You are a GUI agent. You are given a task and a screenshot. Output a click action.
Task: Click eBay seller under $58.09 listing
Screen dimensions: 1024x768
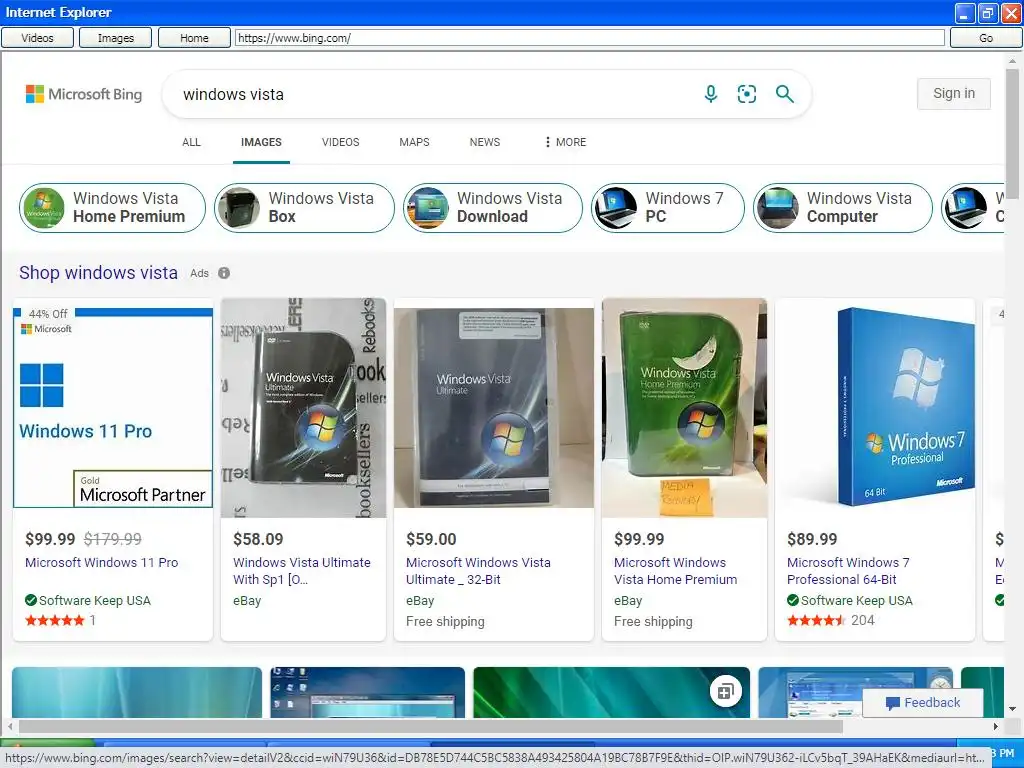click(x=247, y=600)
